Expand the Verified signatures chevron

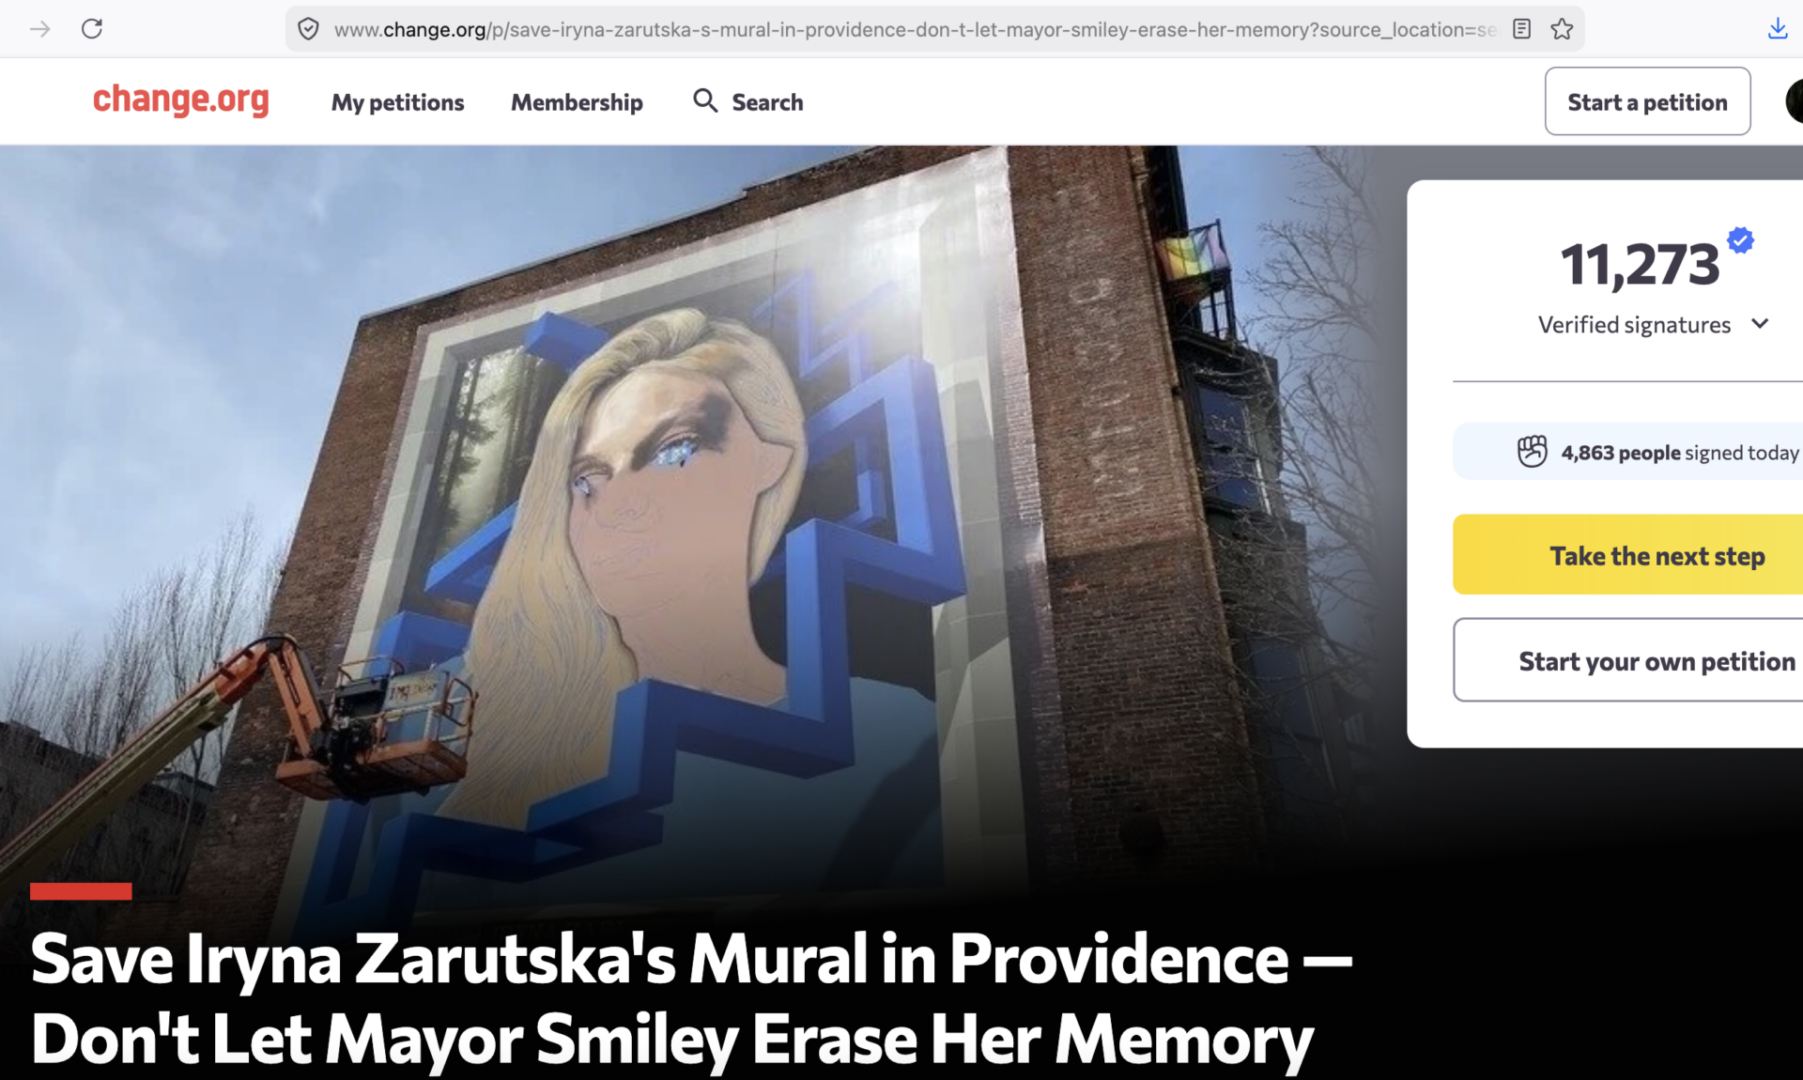click(x=1760, y=324)
